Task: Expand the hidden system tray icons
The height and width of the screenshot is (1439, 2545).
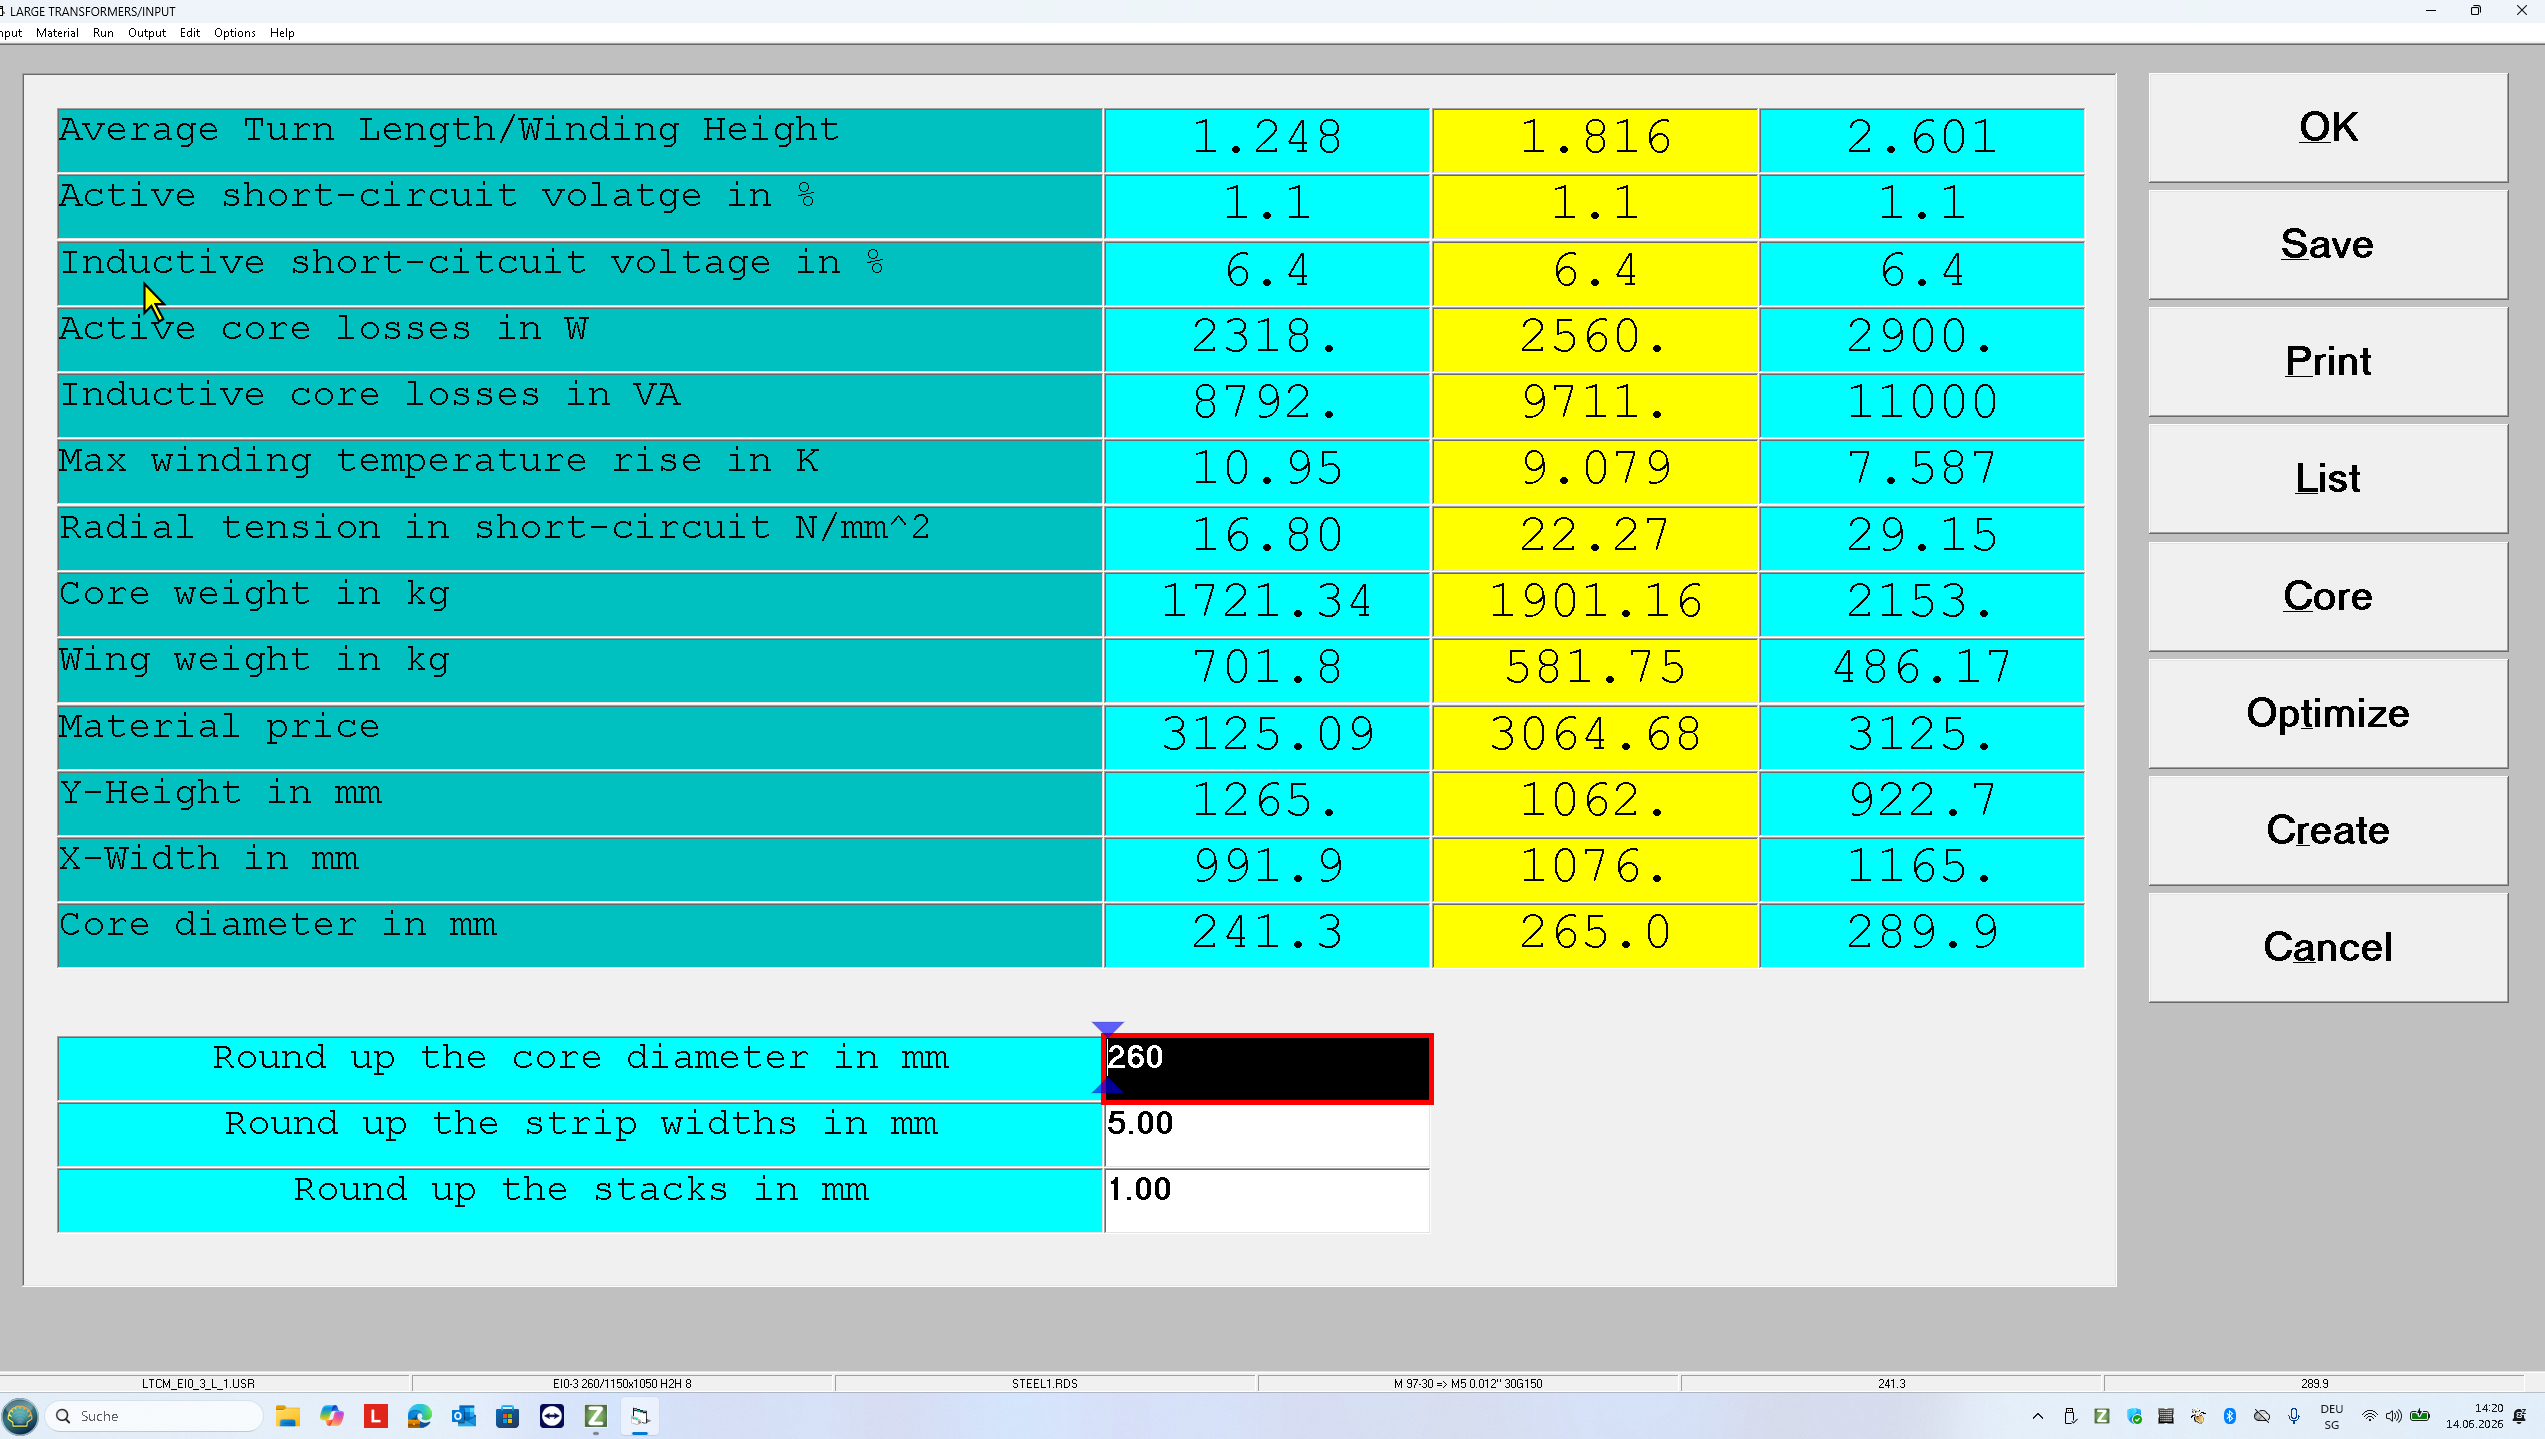Action: [x=2038, y=1416]
